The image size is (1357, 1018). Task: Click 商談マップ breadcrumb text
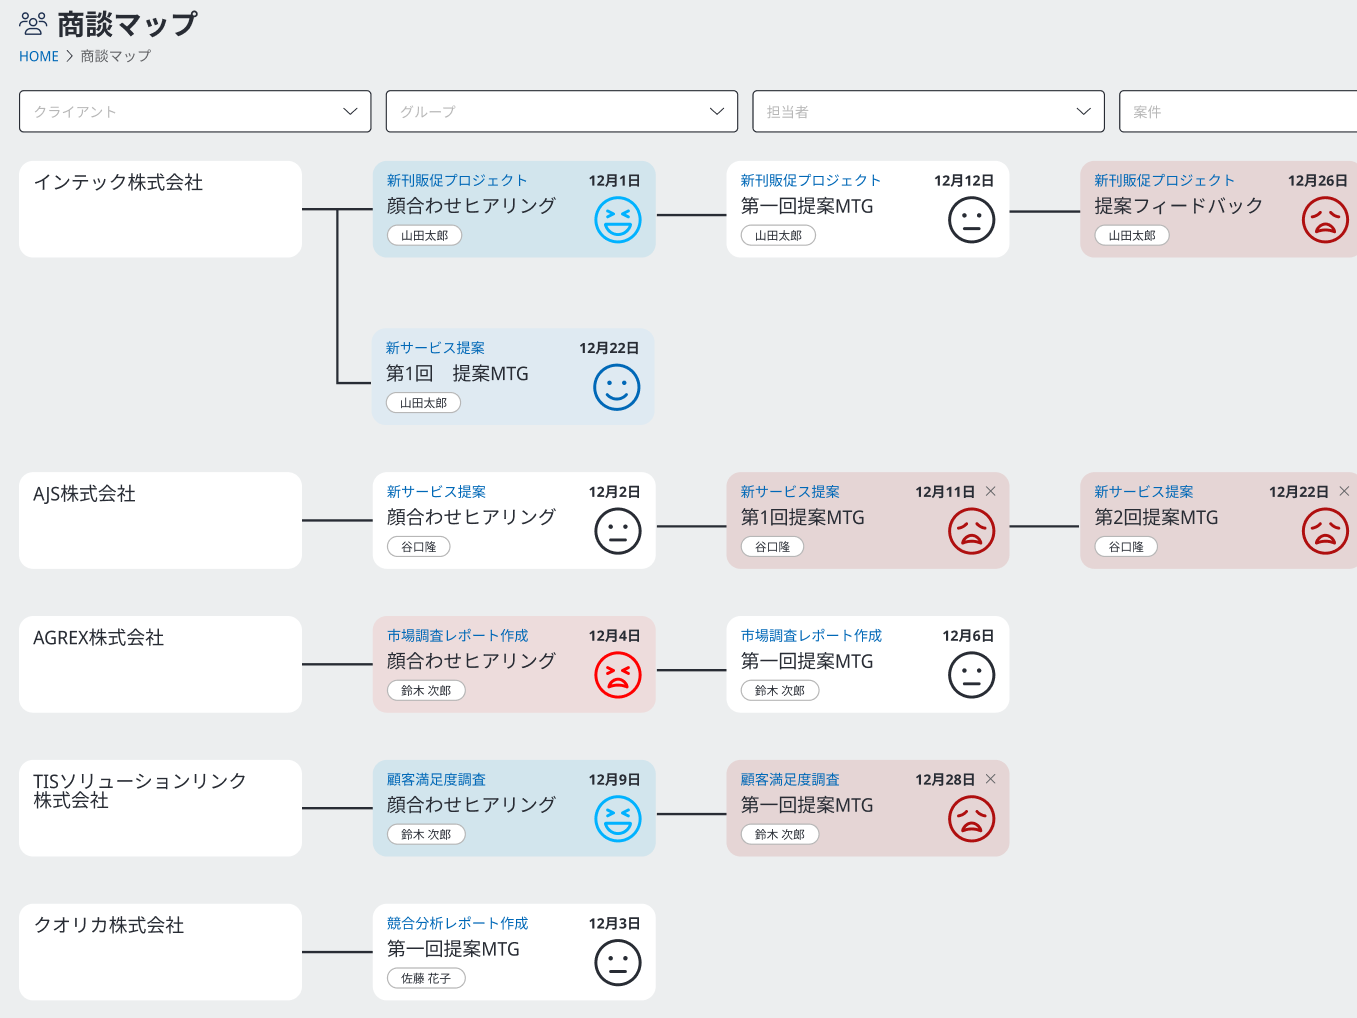click(x=116, y=56)
